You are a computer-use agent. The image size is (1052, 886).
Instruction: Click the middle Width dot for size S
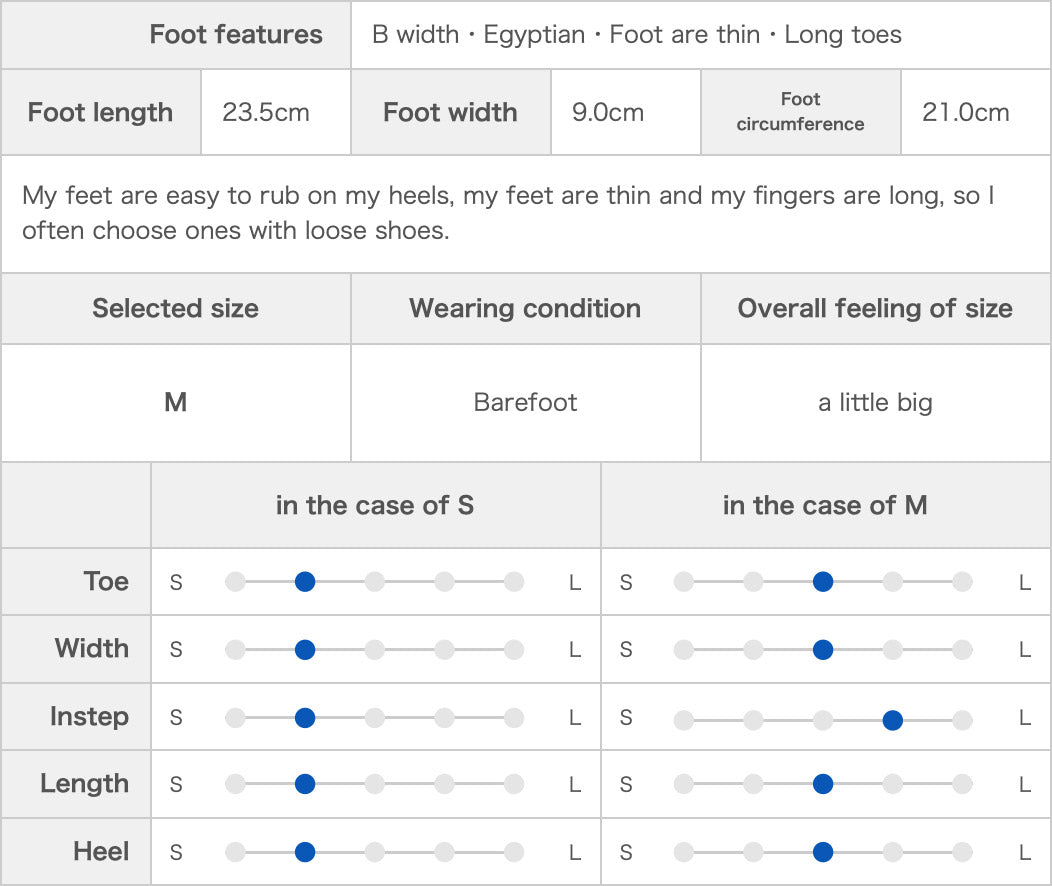pos(374,649)
